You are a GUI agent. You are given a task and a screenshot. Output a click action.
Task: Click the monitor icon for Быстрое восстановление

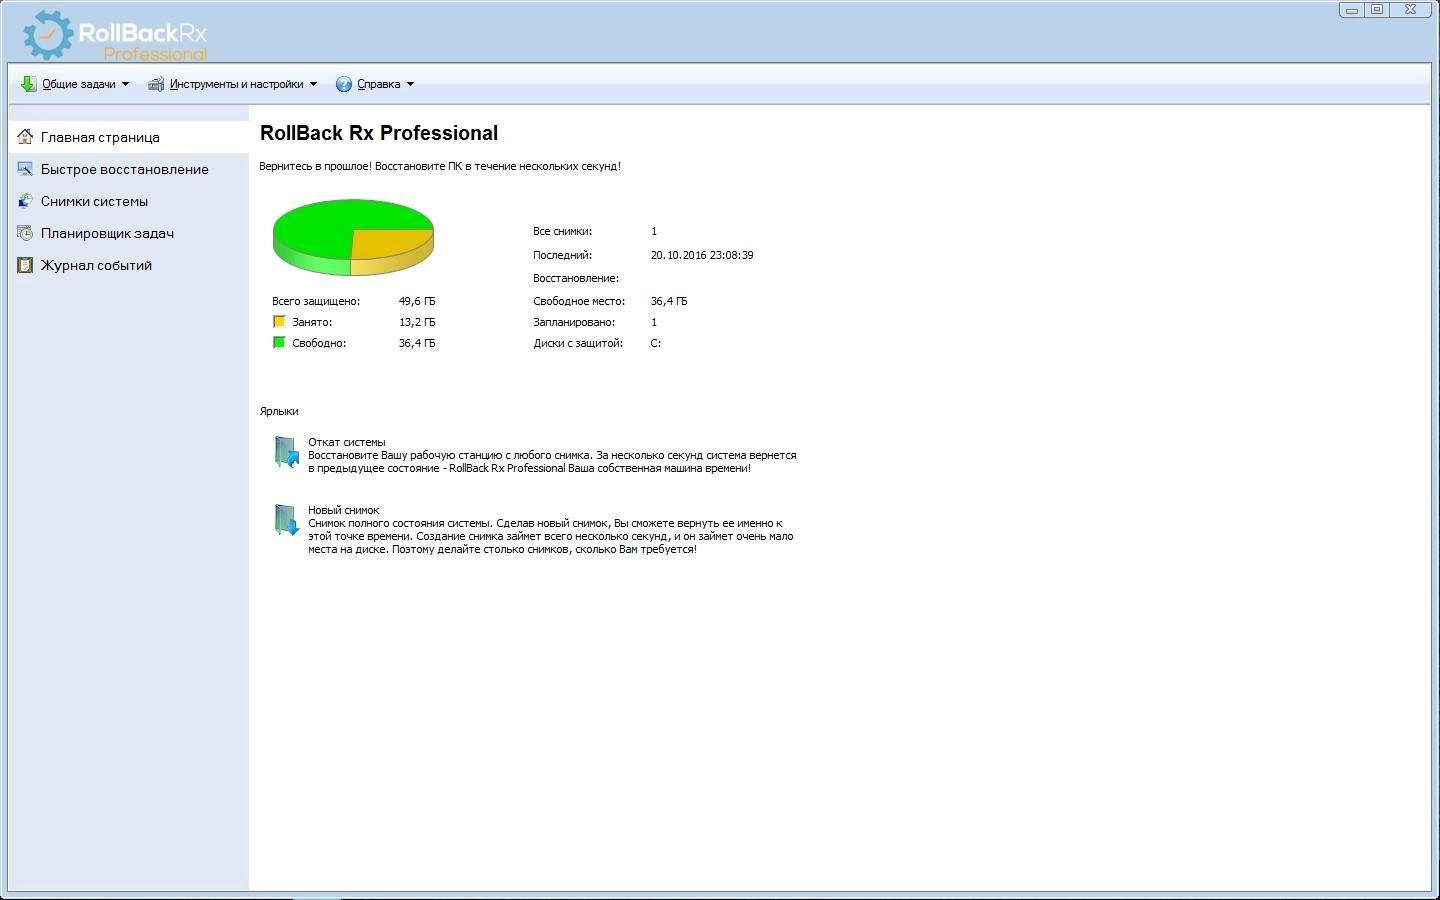point(25,169)
